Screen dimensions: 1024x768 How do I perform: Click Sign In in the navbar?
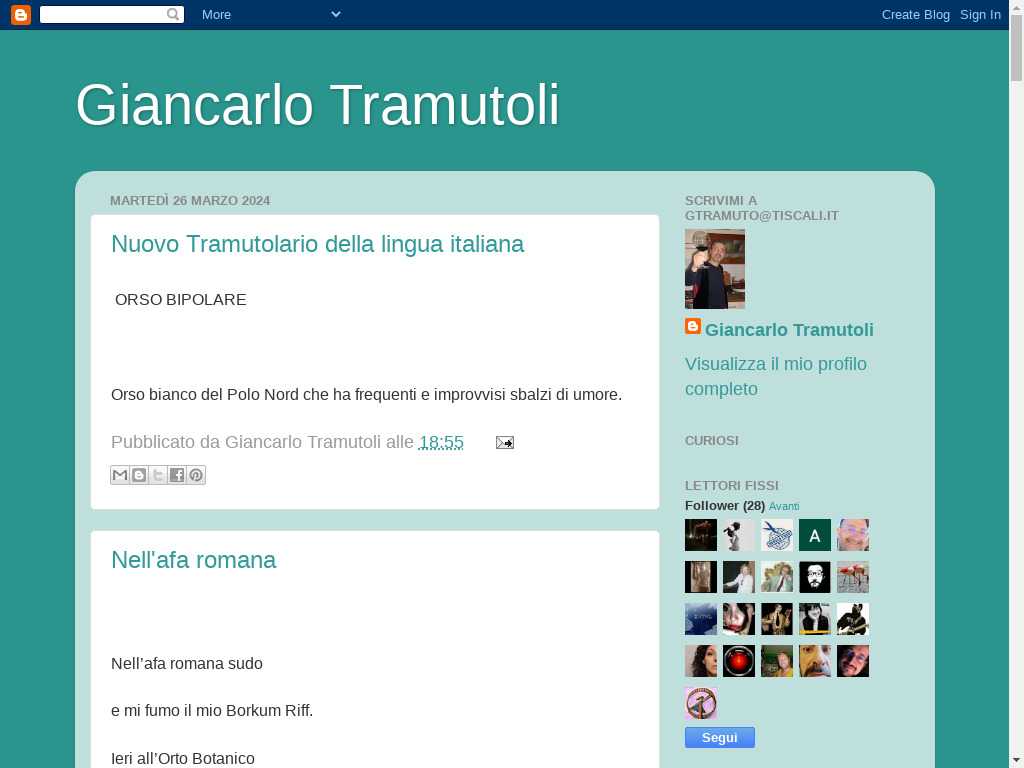pos(980,14)
